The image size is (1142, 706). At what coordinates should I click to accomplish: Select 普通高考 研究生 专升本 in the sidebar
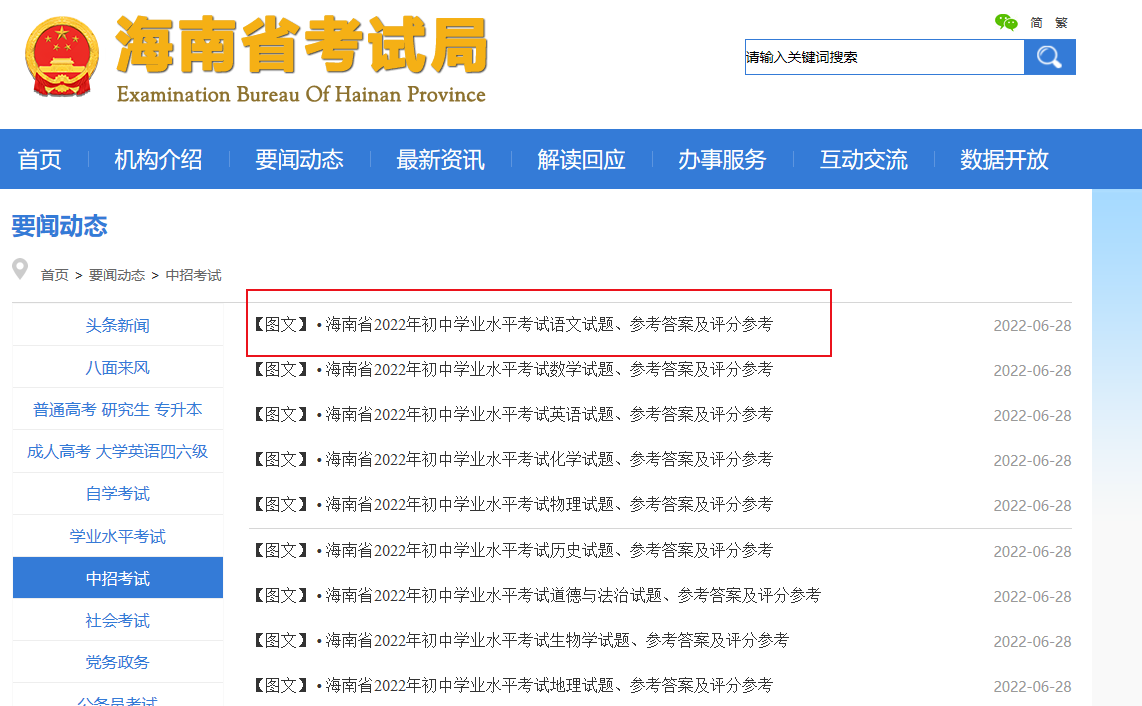[118, 409]
